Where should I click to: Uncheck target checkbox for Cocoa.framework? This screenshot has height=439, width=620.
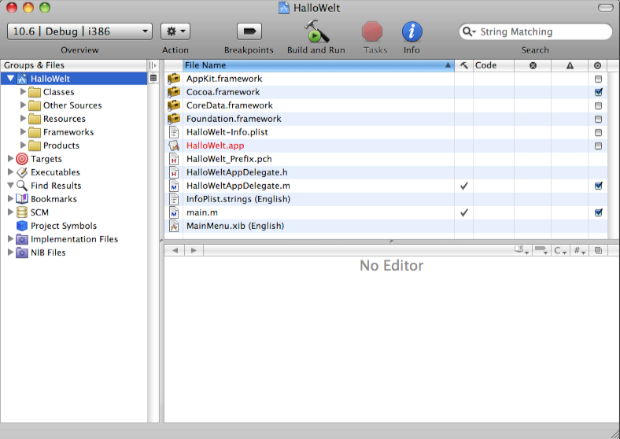tap(598, 92)
